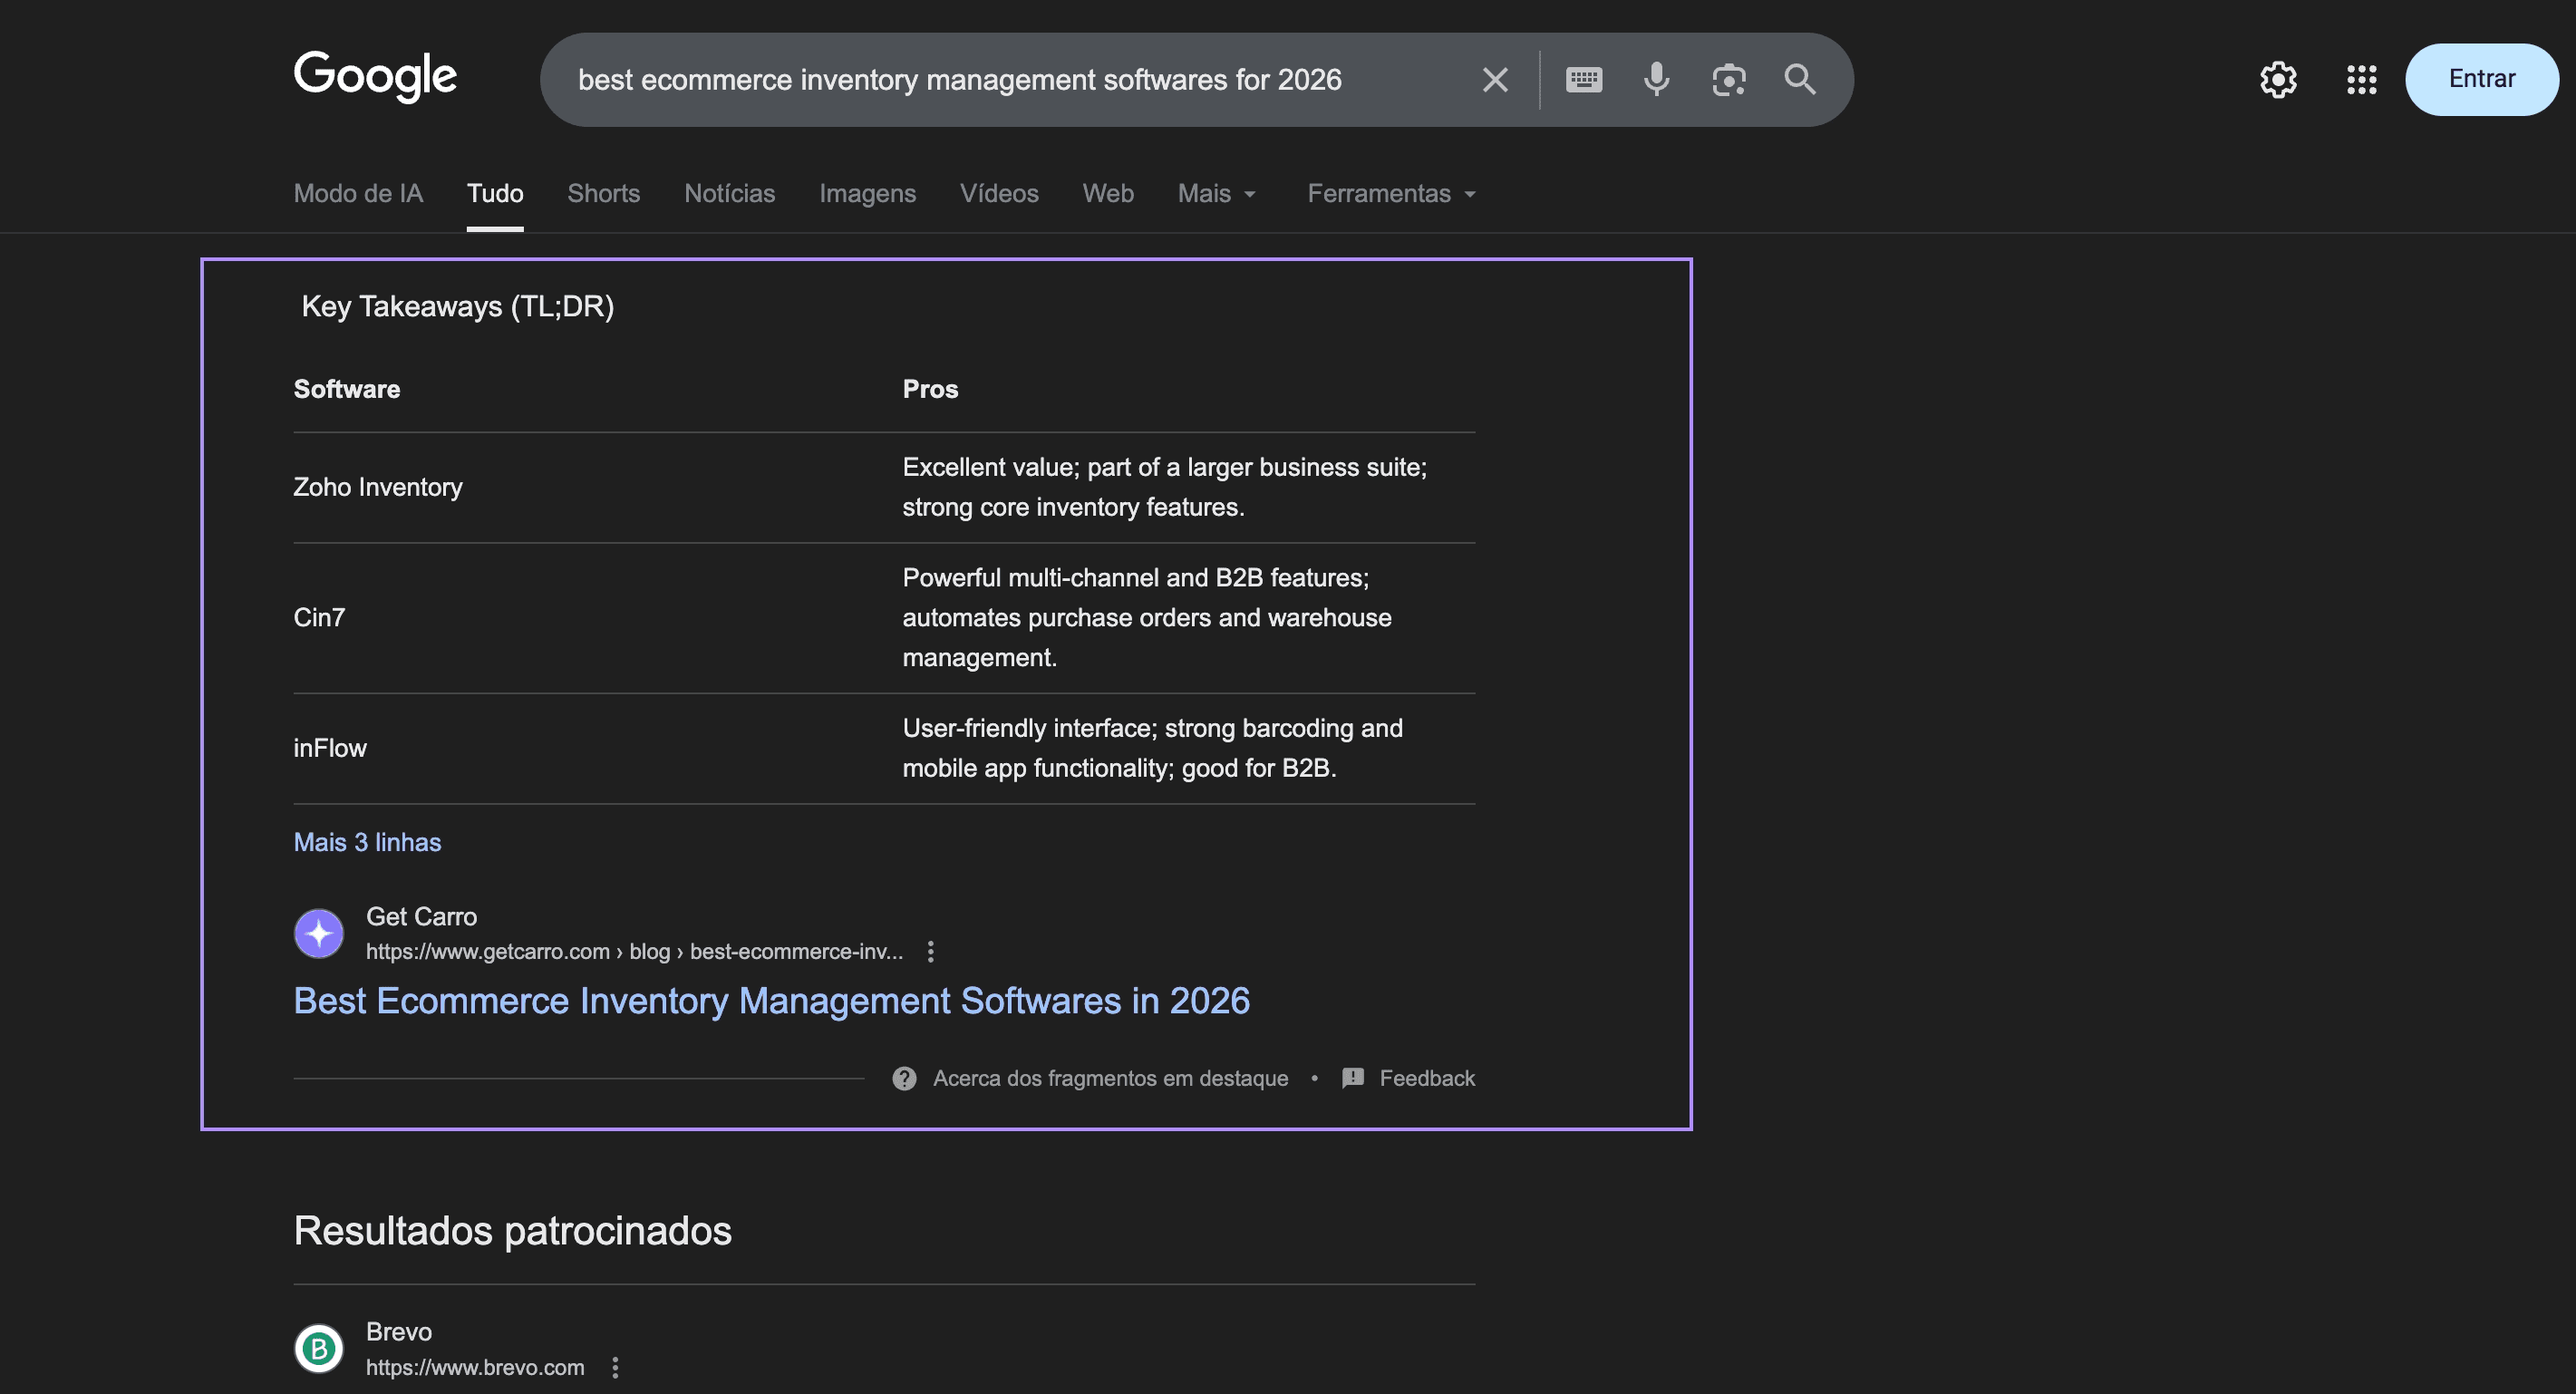Click the Pros column header

click(x=930, y=389)
